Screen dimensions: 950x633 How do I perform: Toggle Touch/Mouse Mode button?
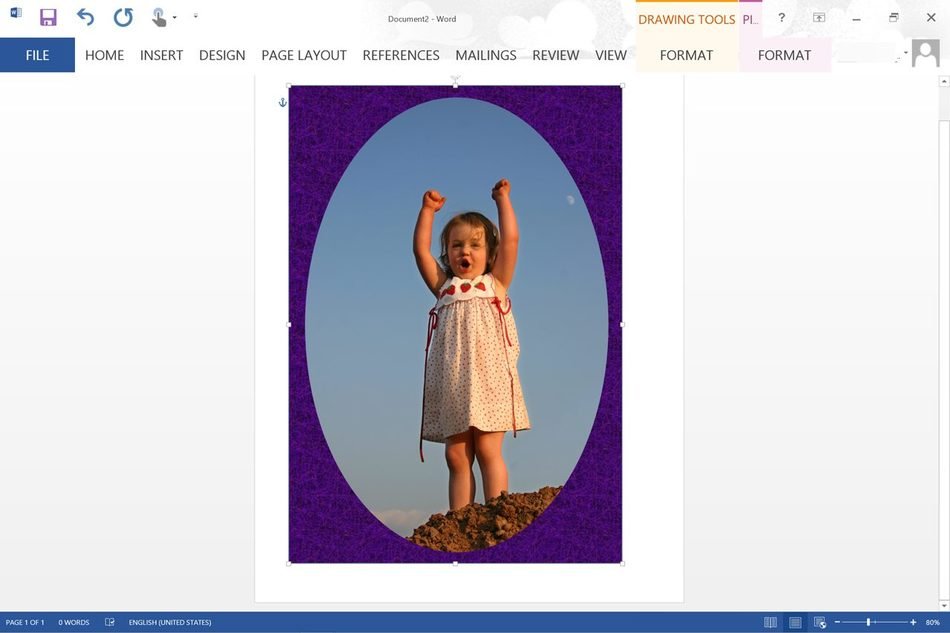(158, 17)
